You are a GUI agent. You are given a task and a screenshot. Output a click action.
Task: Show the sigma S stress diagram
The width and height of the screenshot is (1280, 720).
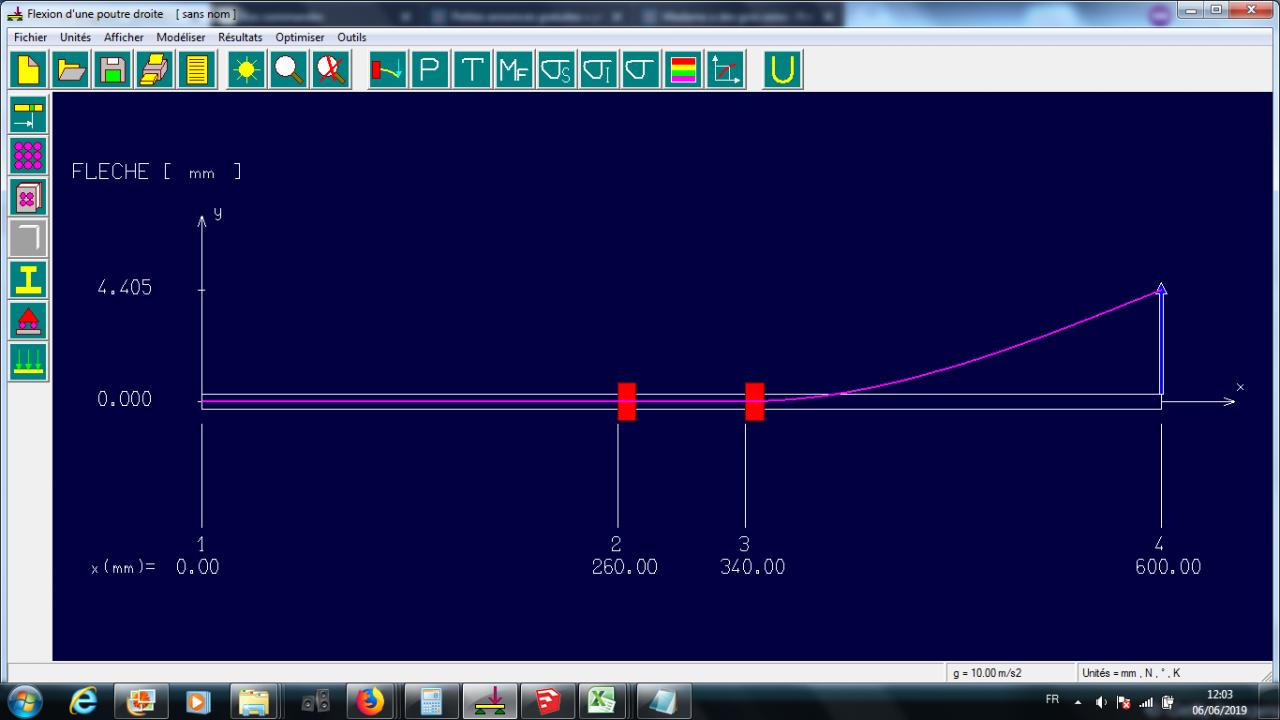coord(556,70)
